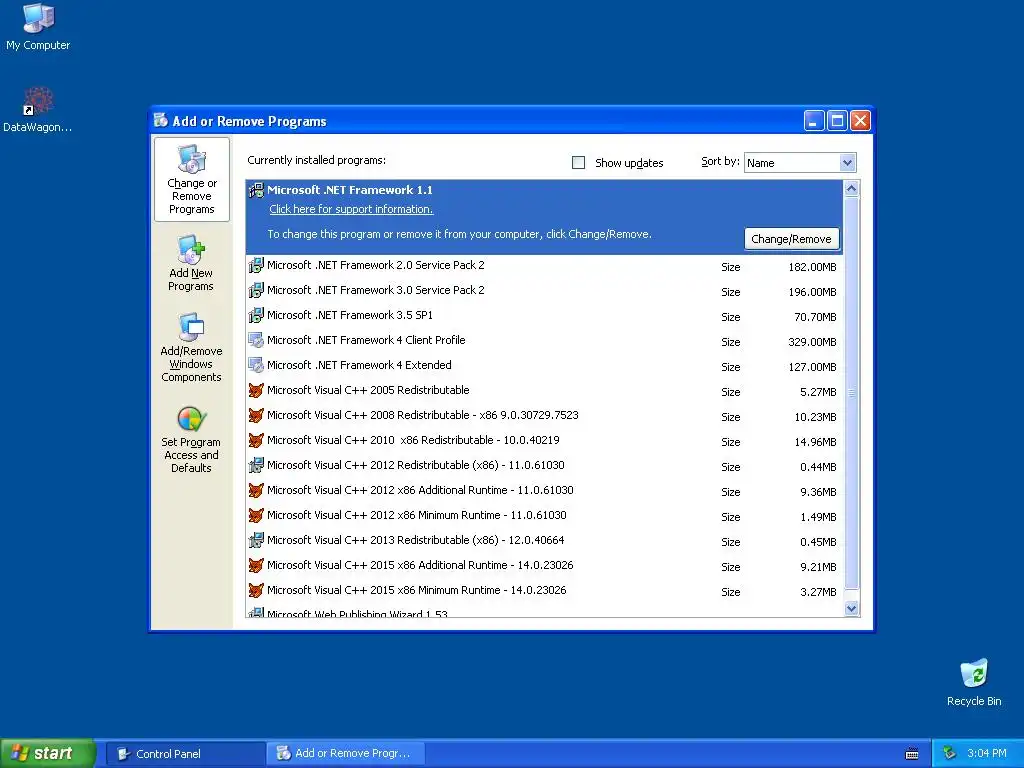This screenshot has height=768, width=1024.
Task: Select Microsoft .NET Framework 4 Extended row
Action: (545, 366)
